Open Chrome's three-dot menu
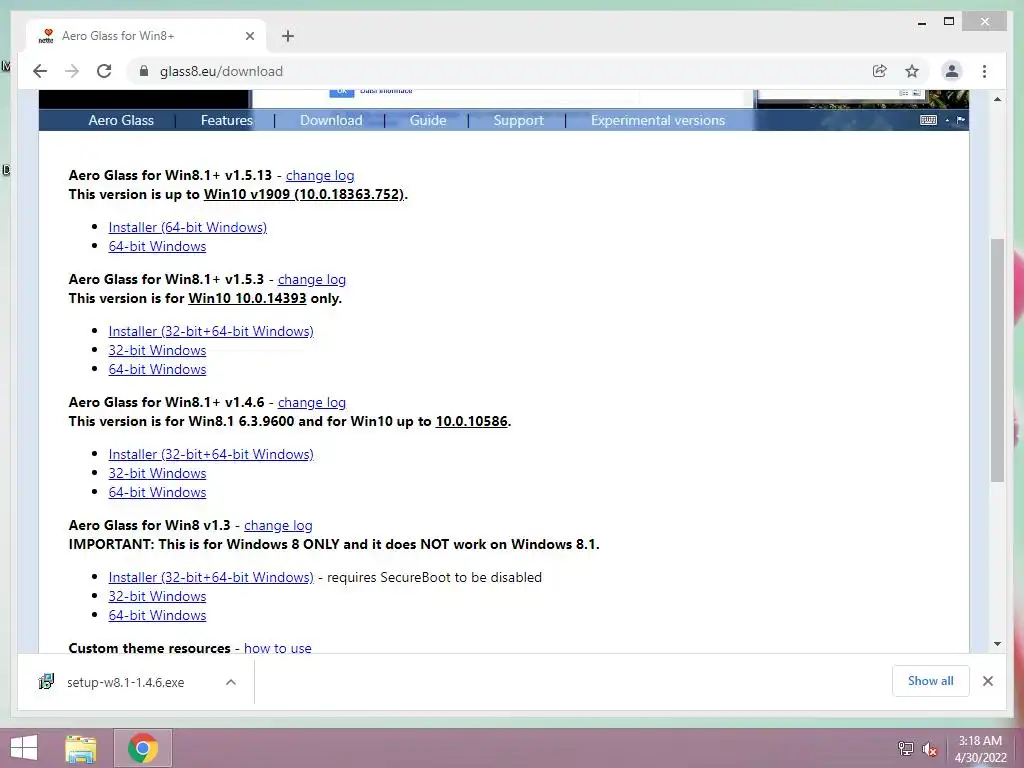The image size is (1024, 768). [x=984, y=71]
